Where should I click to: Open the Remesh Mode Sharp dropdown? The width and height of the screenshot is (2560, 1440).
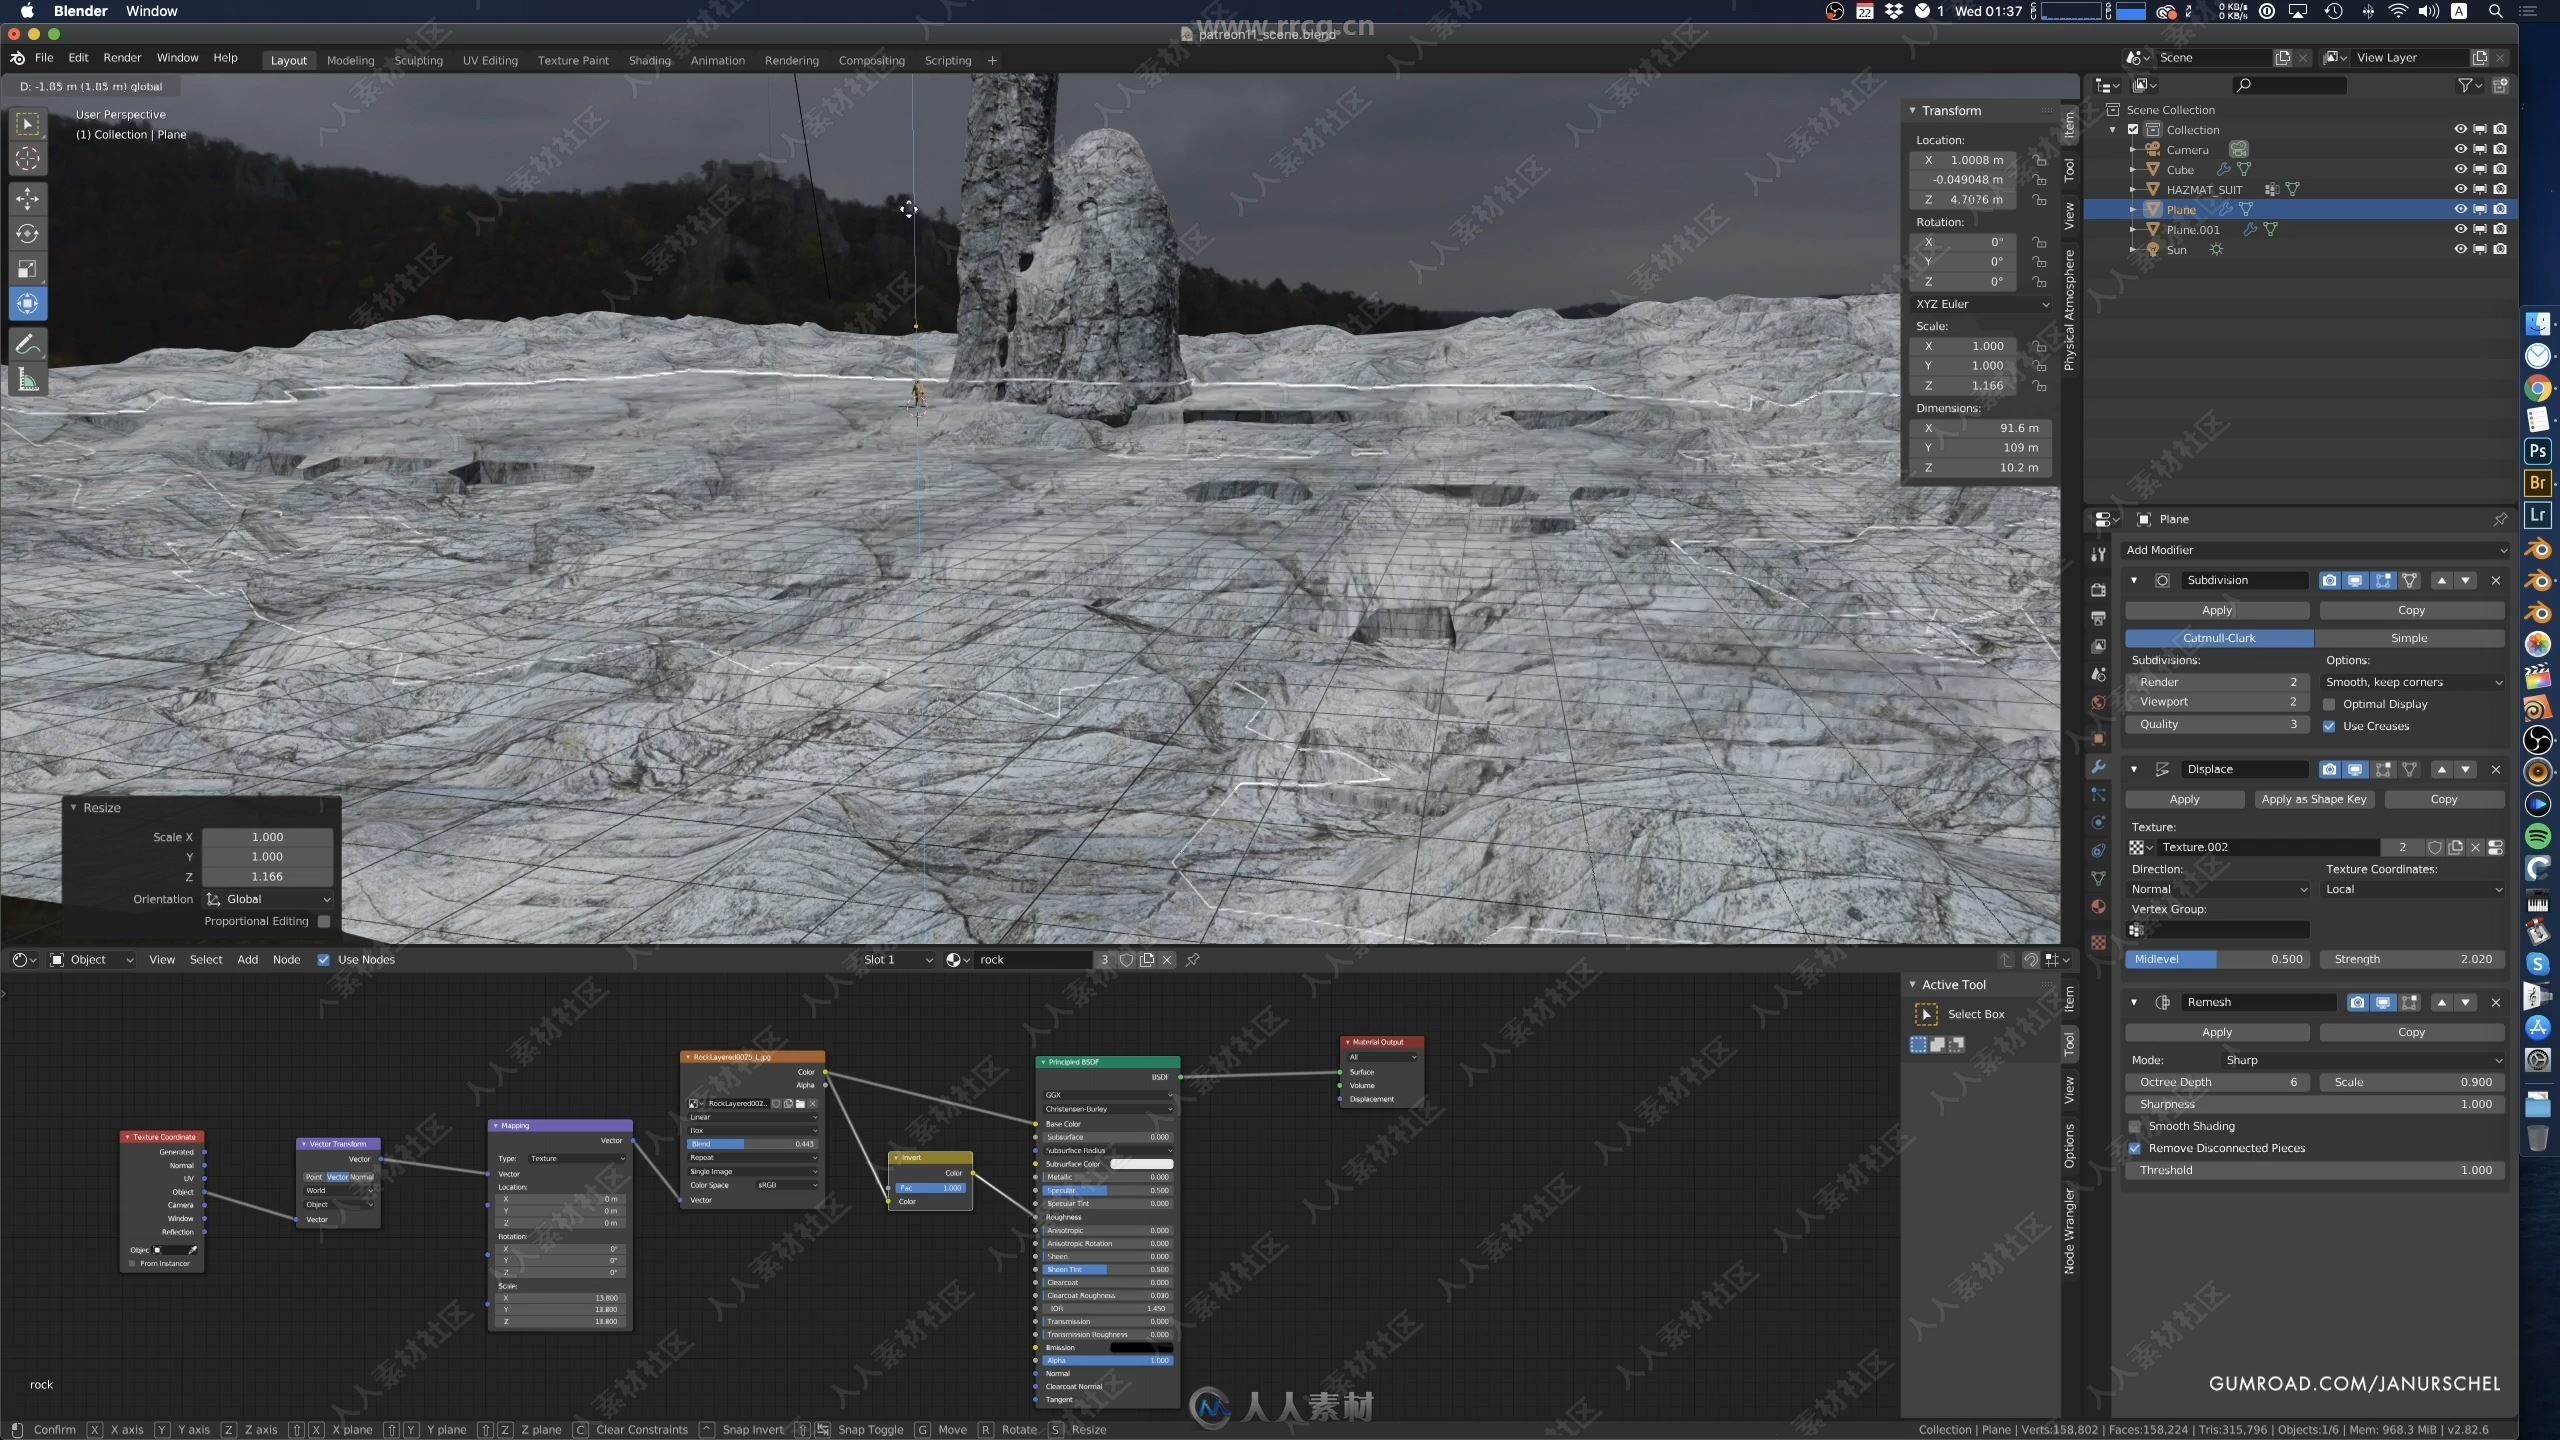[x=2363, y=1060]
